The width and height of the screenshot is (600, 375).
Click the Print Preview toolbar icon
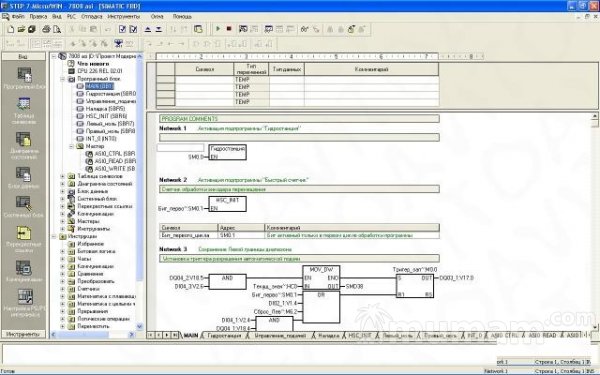pyautogui.click(x=57, y=29)
